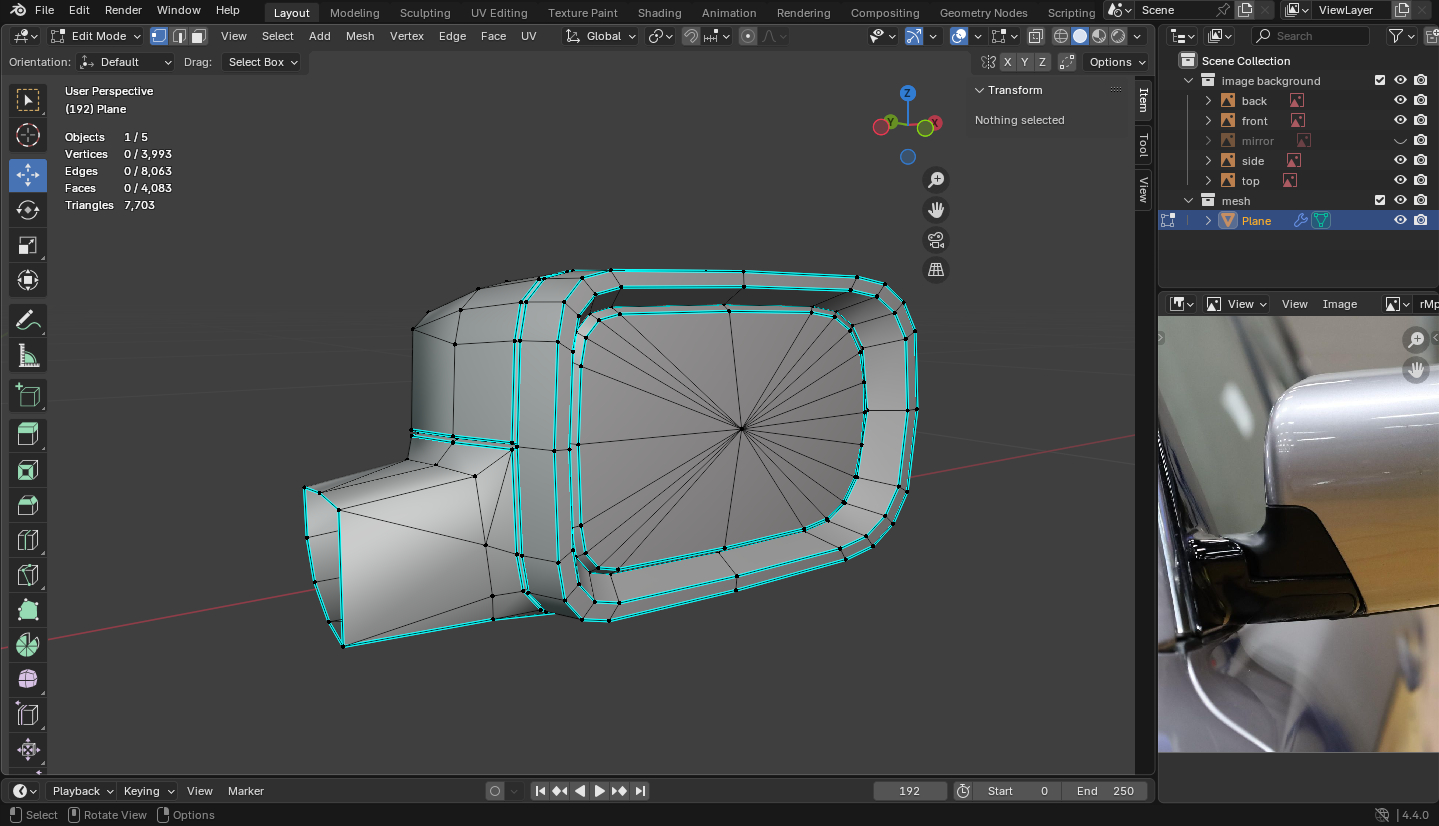Toggle visibility of the Plane object

coord(1400,221)
